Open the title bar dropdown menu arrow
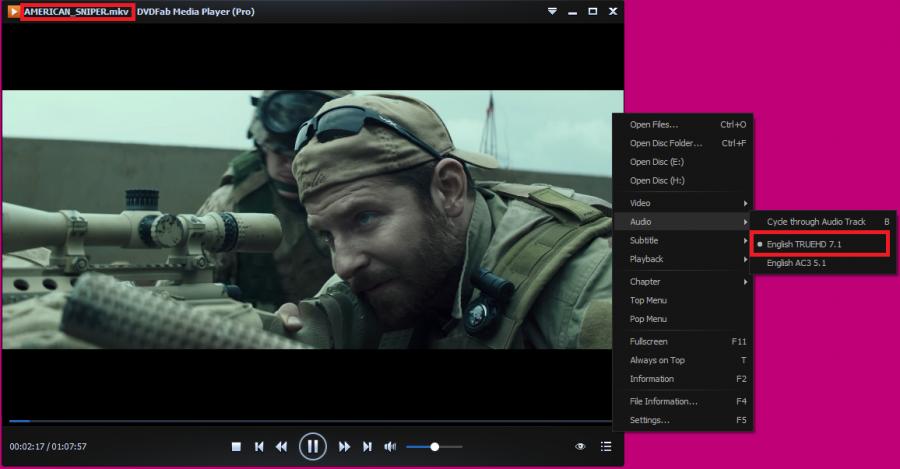 [x=552, y=11]
